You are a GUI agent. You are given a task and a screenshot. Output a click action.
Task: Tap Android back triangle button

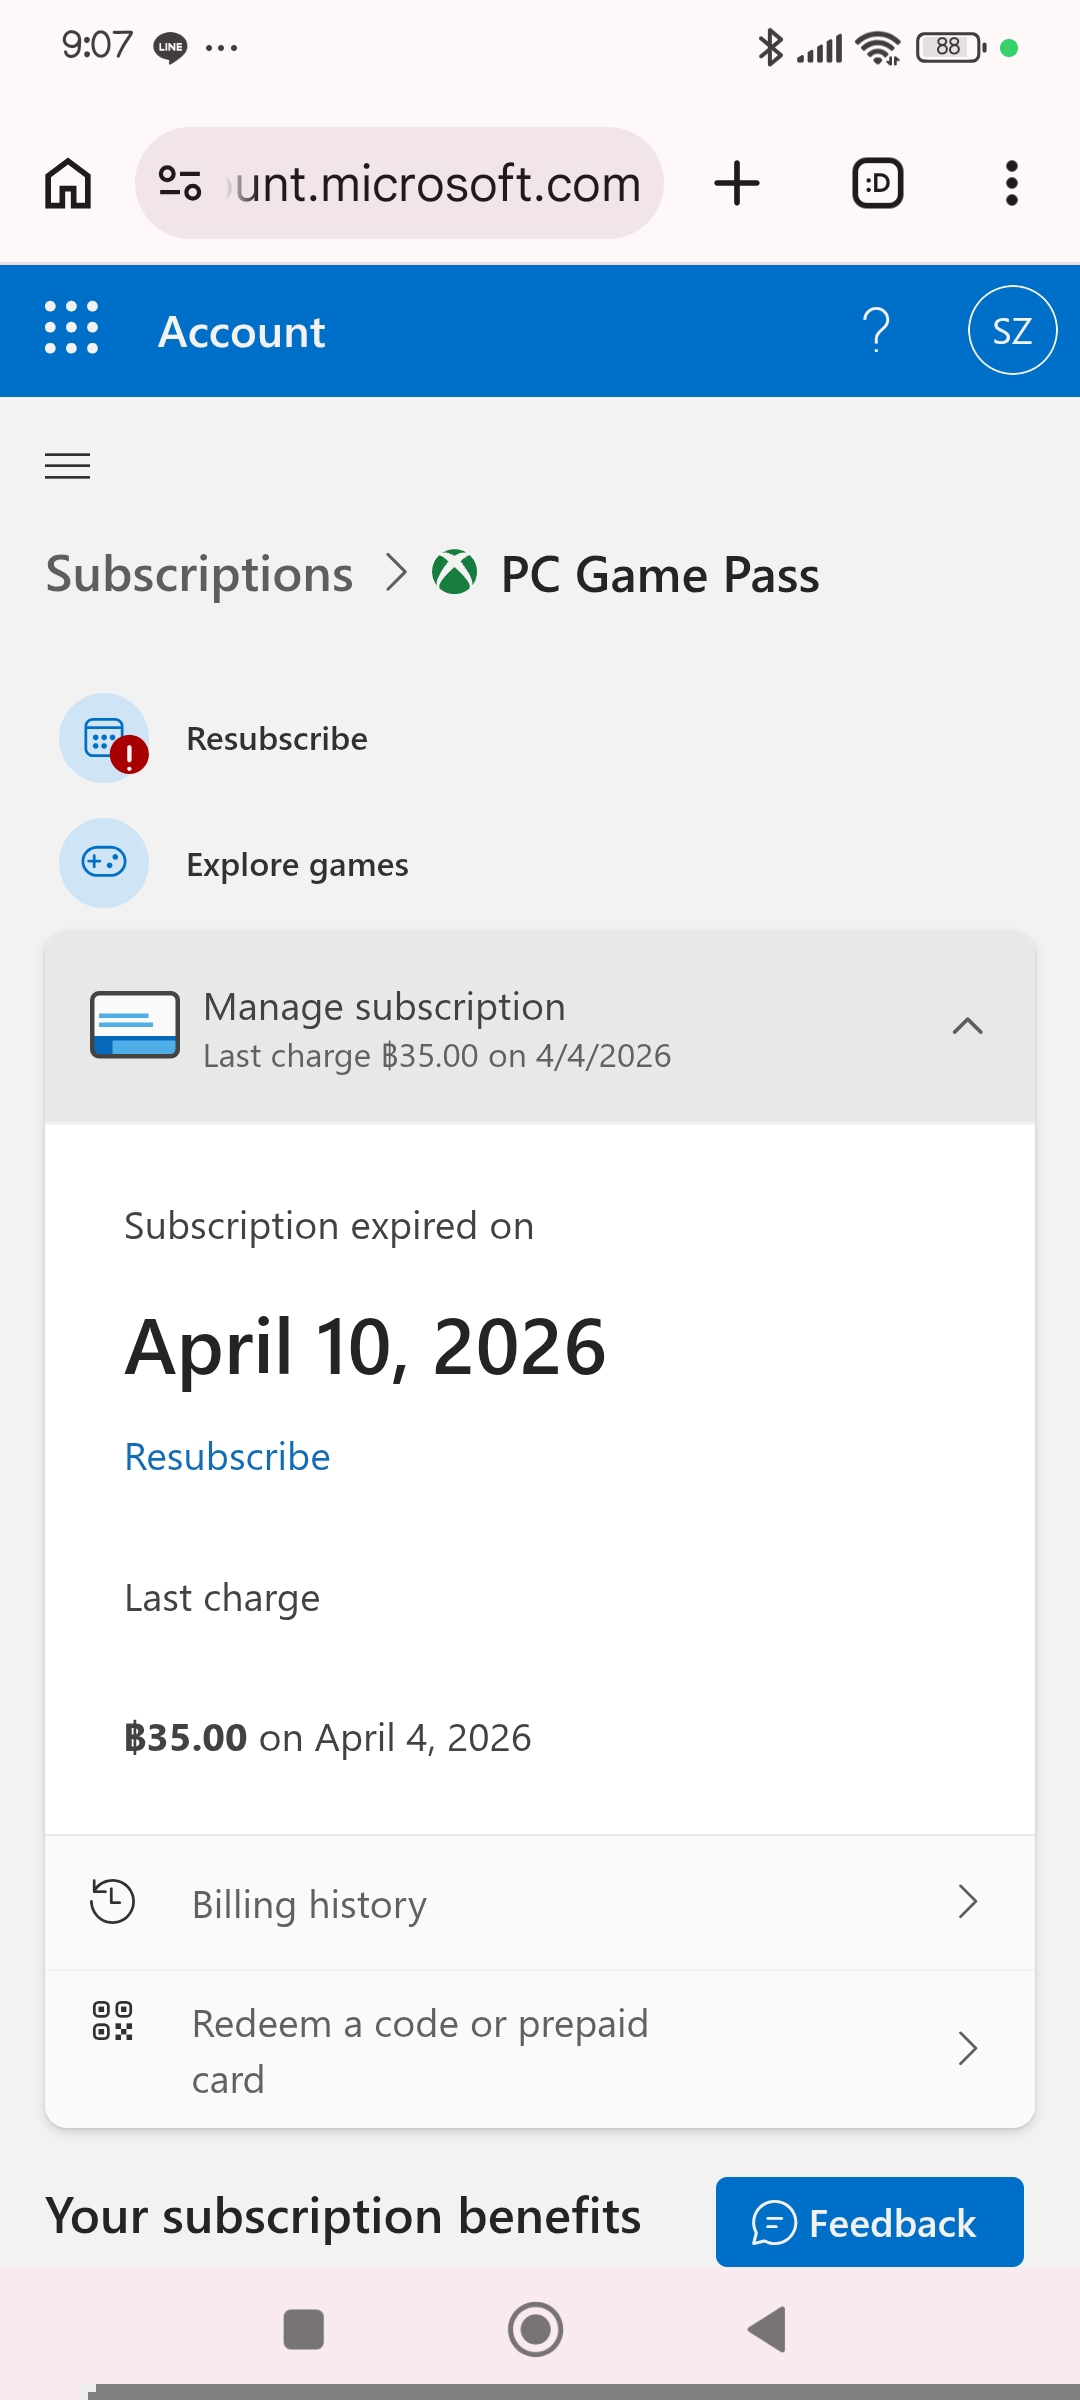click(767, 2329)
